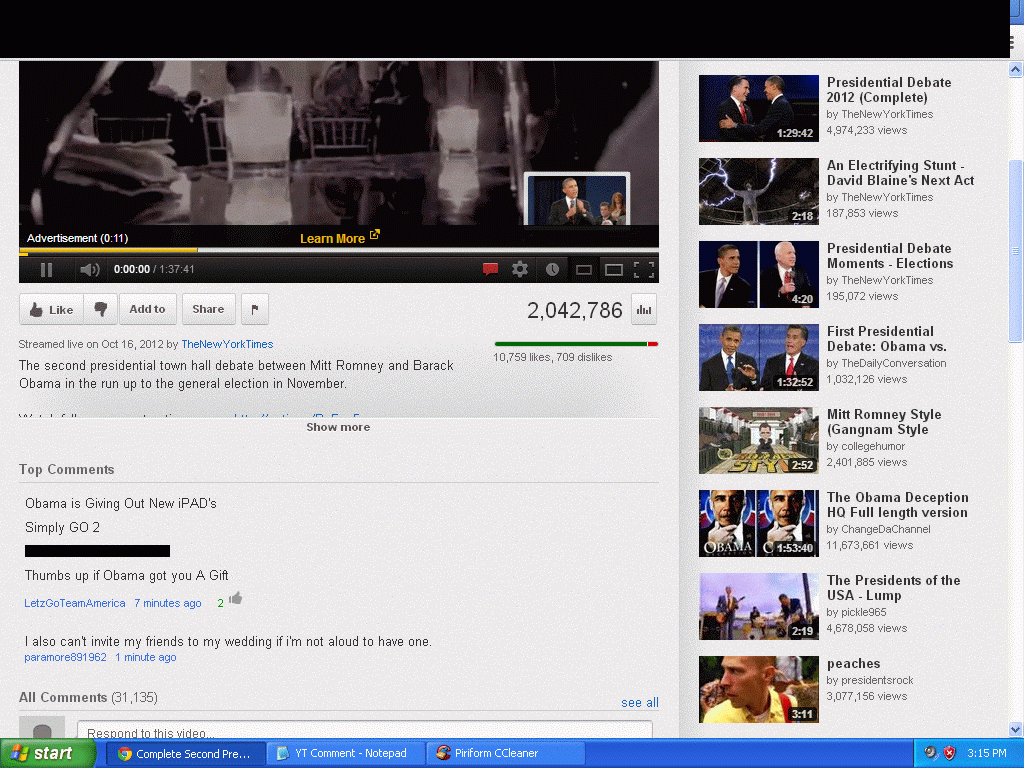Switch to small player size icon

tap(584, 270)
